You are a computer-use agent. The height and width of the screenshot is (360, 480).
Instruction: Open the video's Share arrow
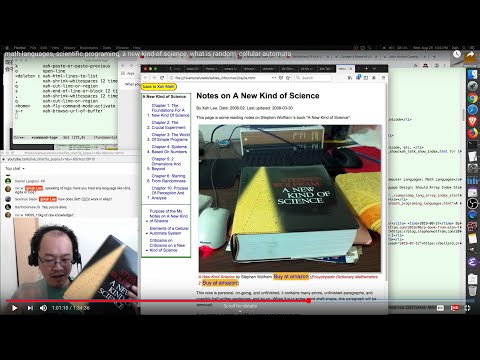coord(470,54)
